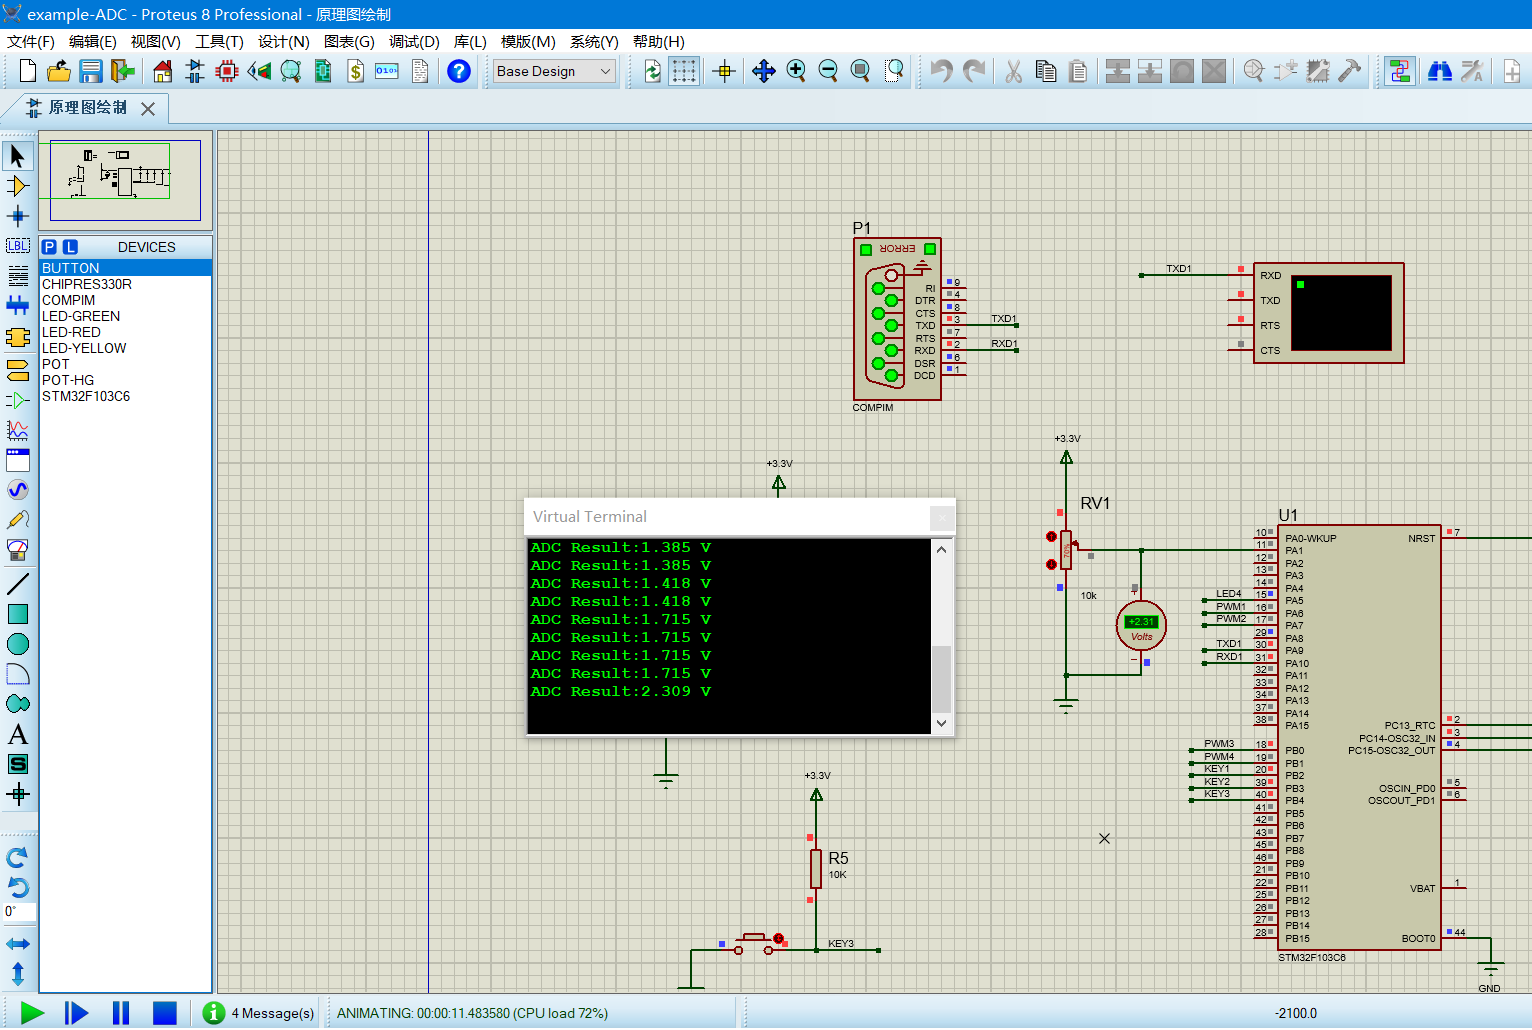Select the Wire Label LBL tool
The height and width of the screenshot is (1030, 1532).
[18, 246]
